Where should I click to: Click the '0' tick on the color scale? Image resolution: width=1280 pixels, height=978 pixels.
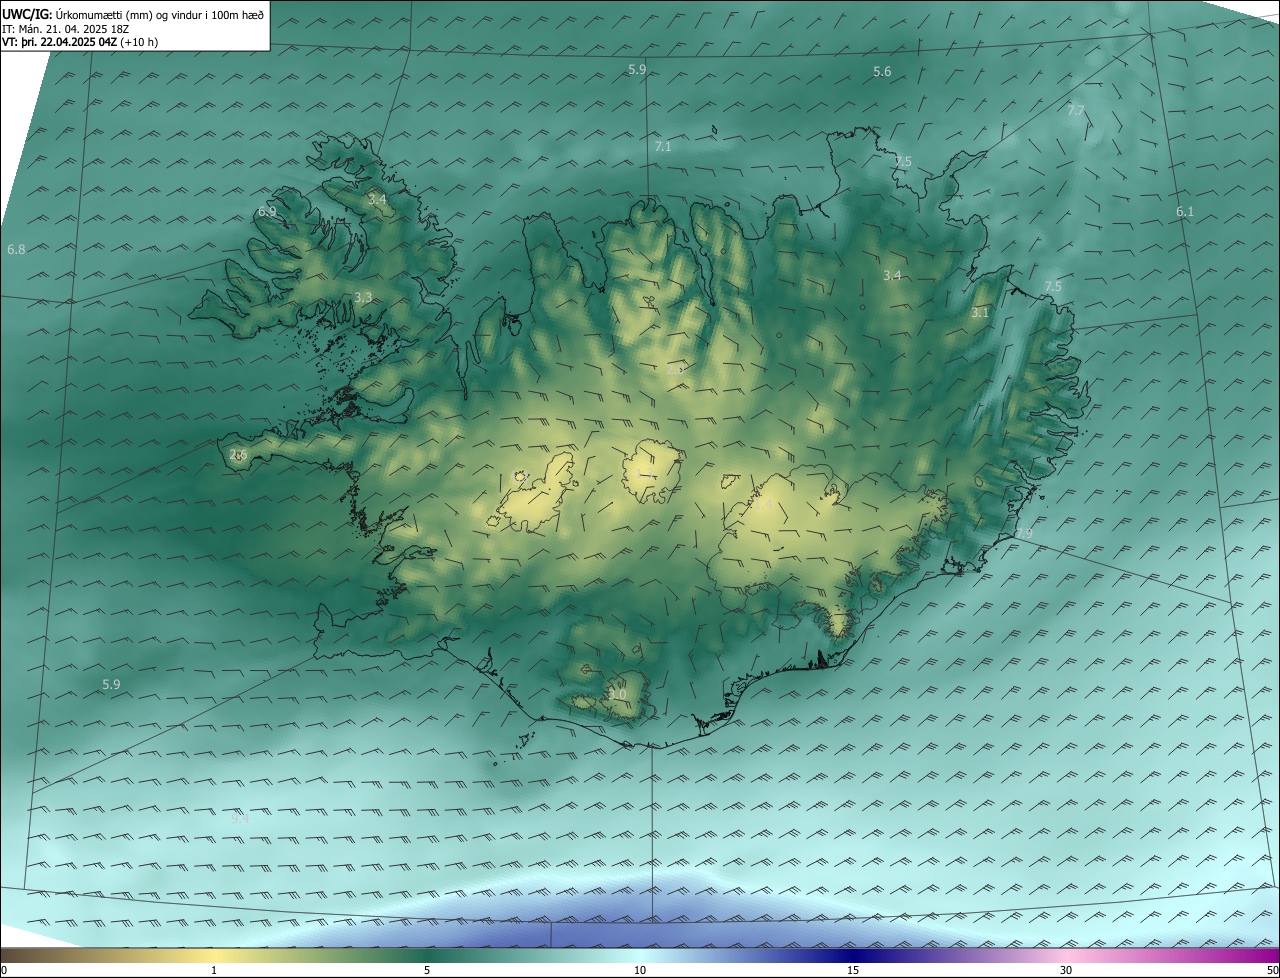[4, 970]
